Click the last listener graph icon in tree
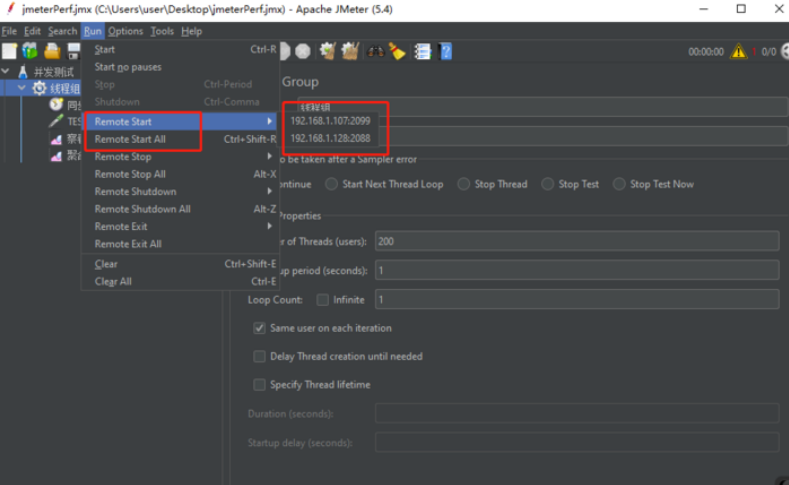This screenshot has height=485, width=789. pos(56,156)
